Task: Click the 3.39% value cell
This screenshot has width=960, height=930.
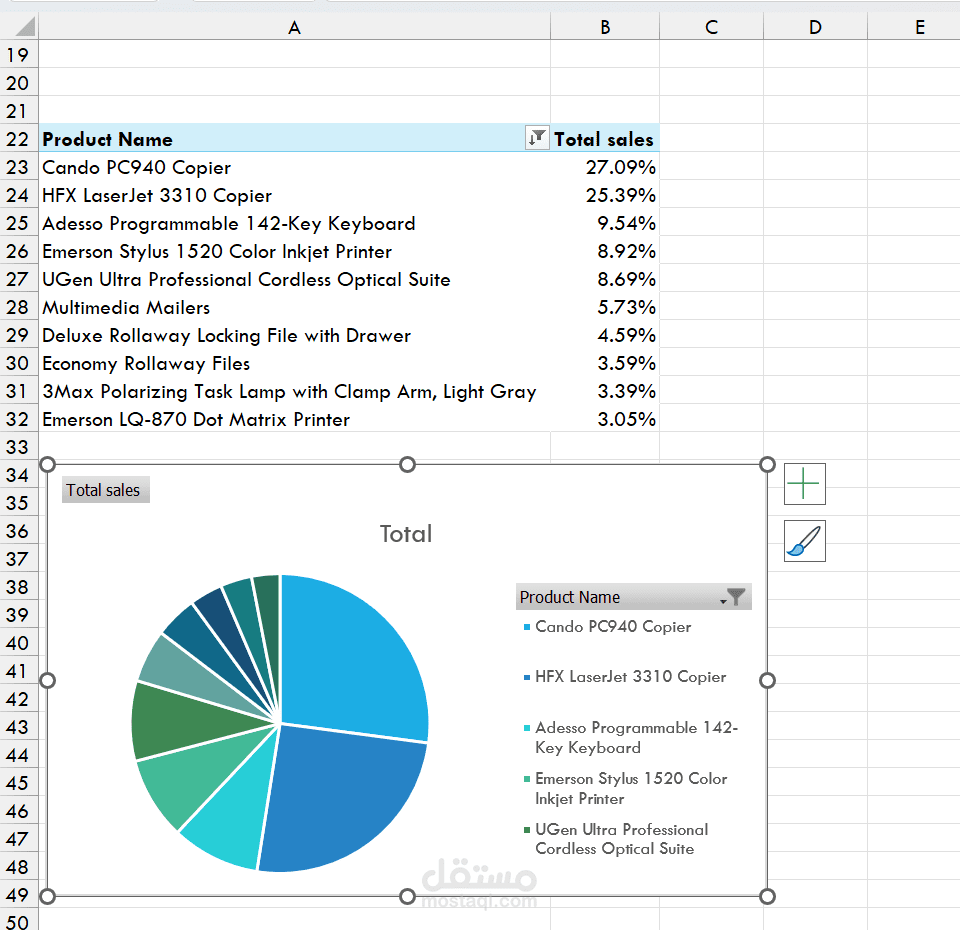Action: 605,391
